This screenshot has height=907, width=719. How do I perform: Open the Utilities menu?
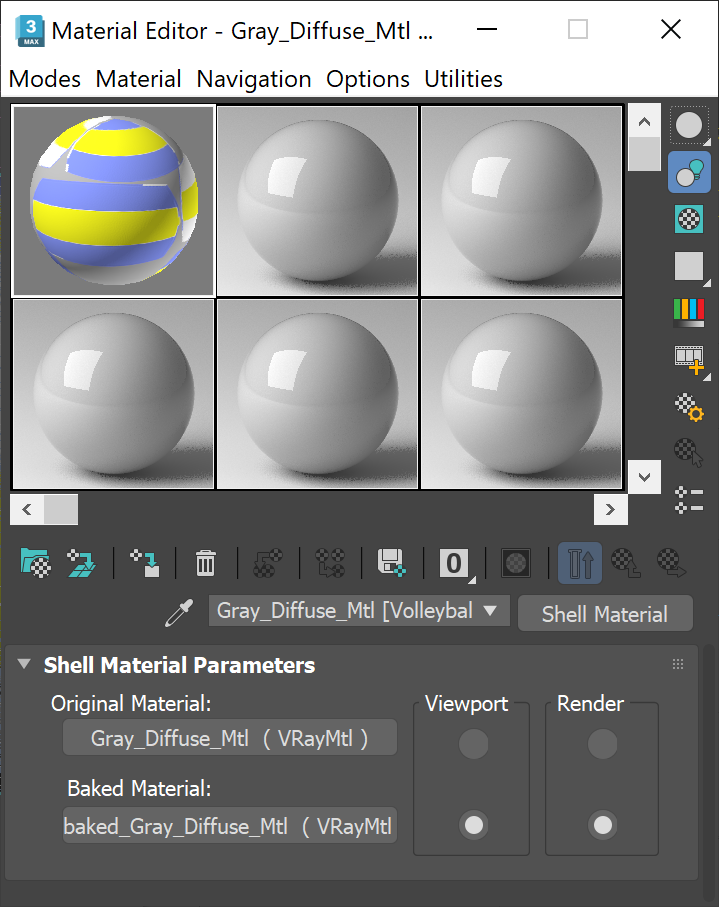pyautogui.click(x=463, y=79)
